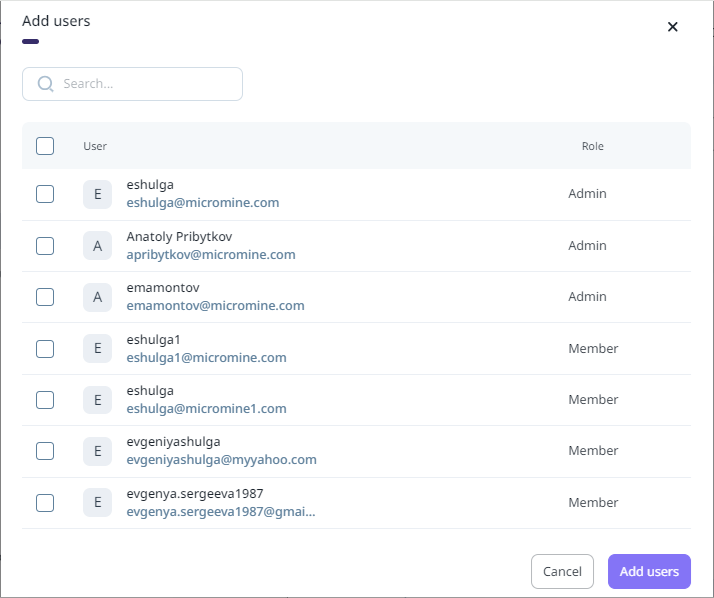
Task: Toggle the select-all users checkbox
Action: click(x=45, y=146)
